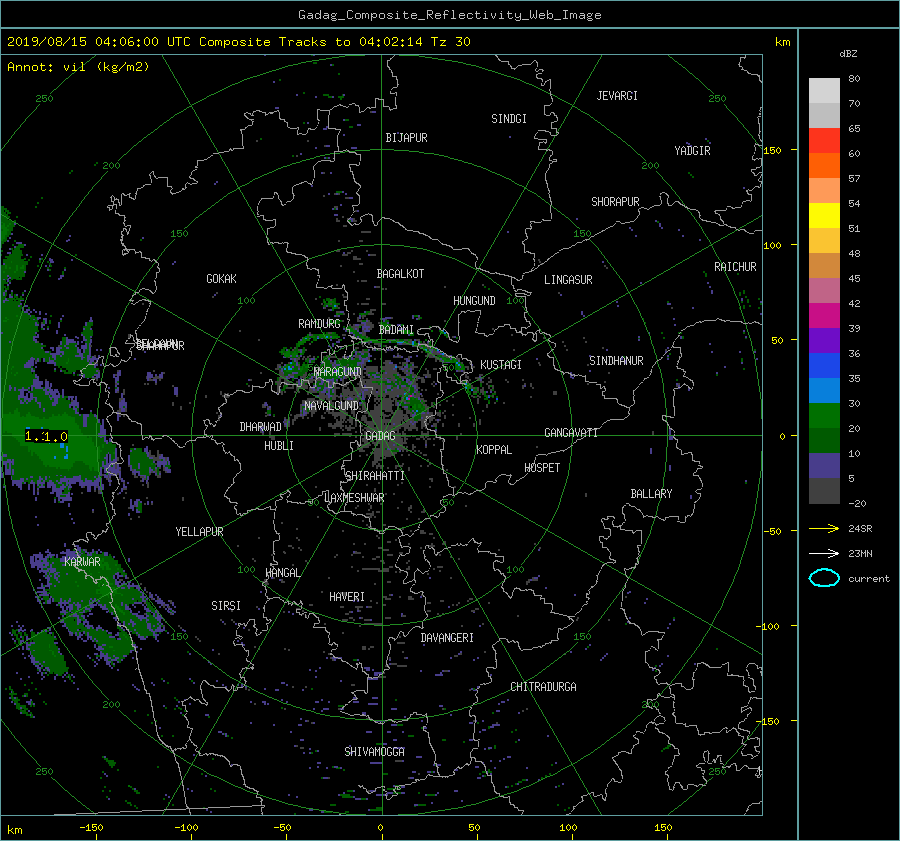The image size is (900, 841).
Task: Click the JEVARGI city label
Action: pos(617,96)
